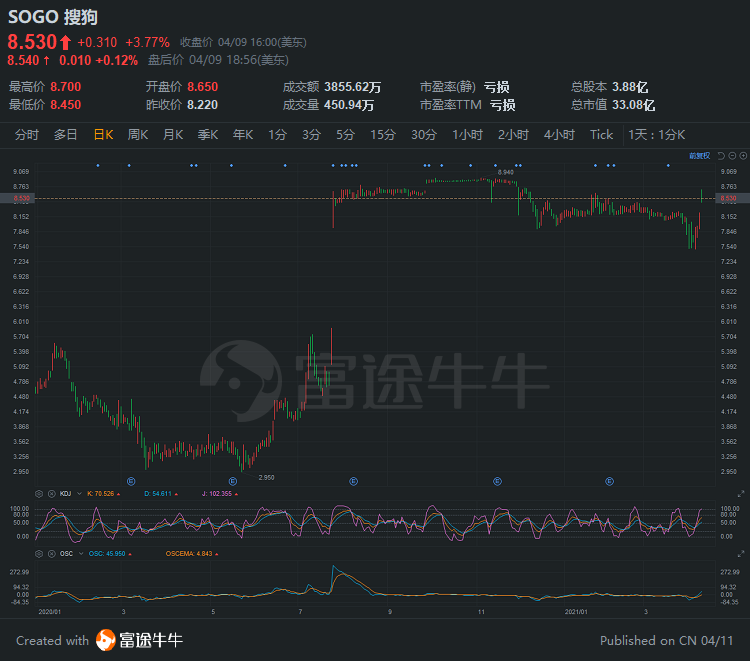The height and width of the screenshot is (661, 750).
Task: Click the earnings E marker near August 2020
Action: [x=353, y=481]
